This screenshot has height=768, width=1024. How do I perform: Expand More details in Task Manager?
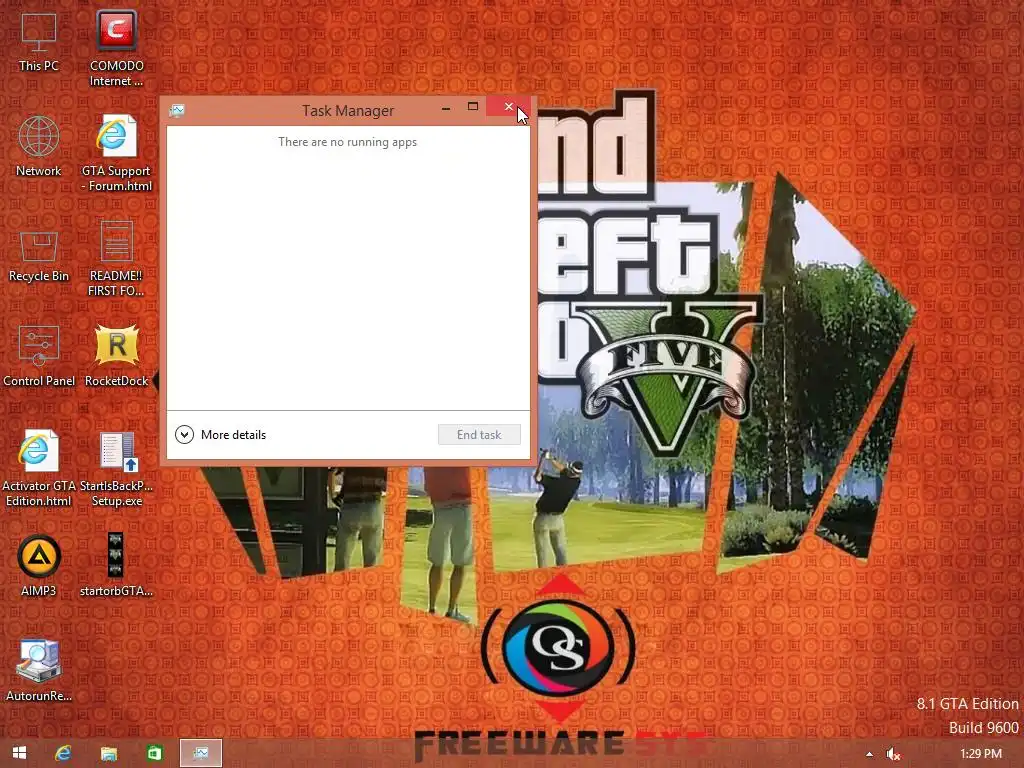coord(221,434)
